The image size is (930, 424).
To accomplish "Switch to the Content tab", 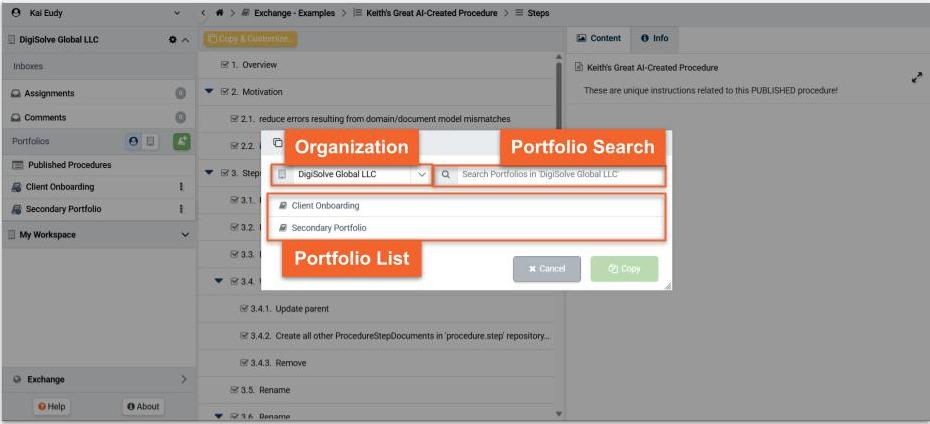I will point(600,39).
